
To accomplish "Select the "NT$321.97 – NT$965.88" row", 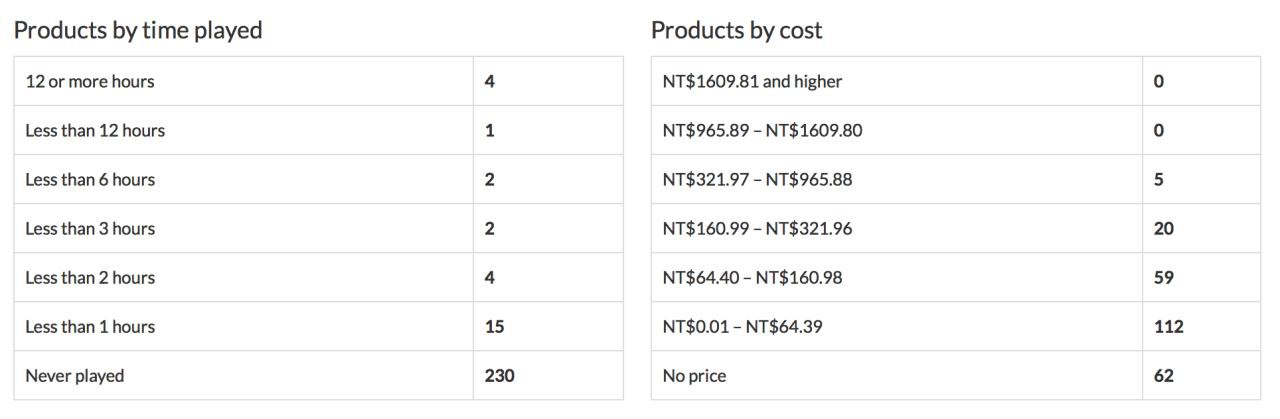I will coord(757,179).
